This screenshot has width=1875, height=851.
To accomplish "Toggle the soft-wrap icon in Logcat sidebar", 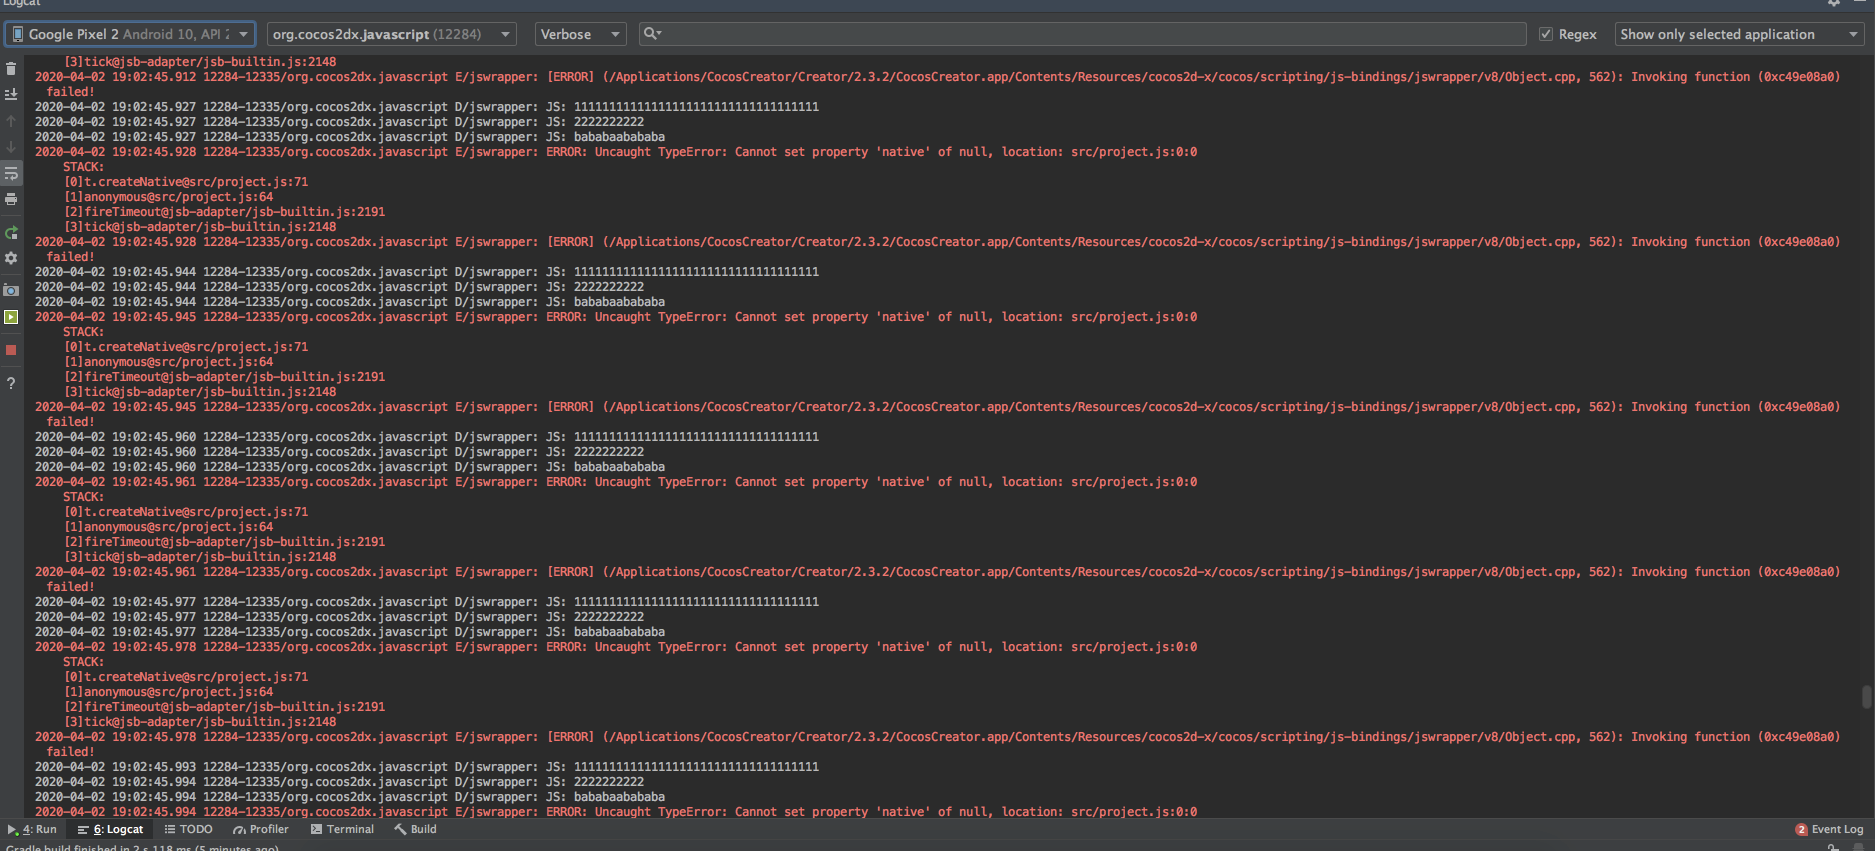I will [x=11, y=173].
